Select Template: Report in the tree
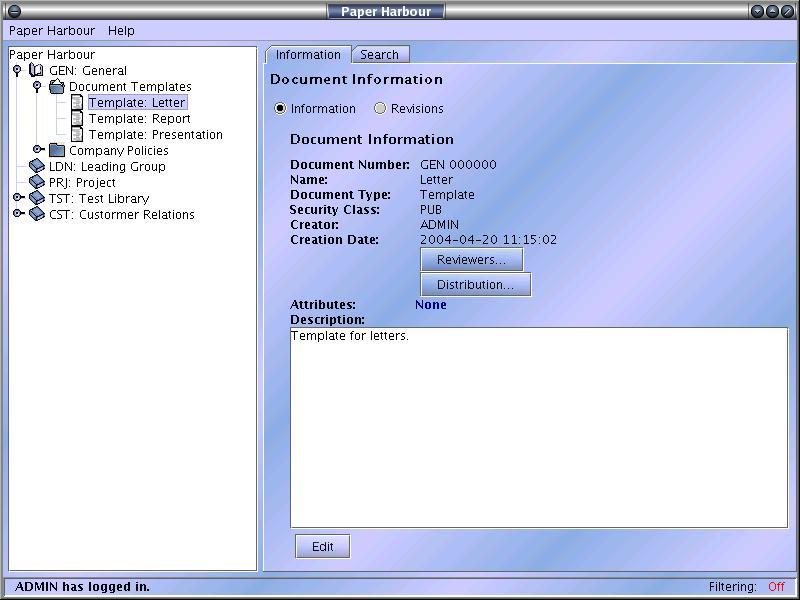800x600 pixels. pyautogui.click(x=139, y=118)
